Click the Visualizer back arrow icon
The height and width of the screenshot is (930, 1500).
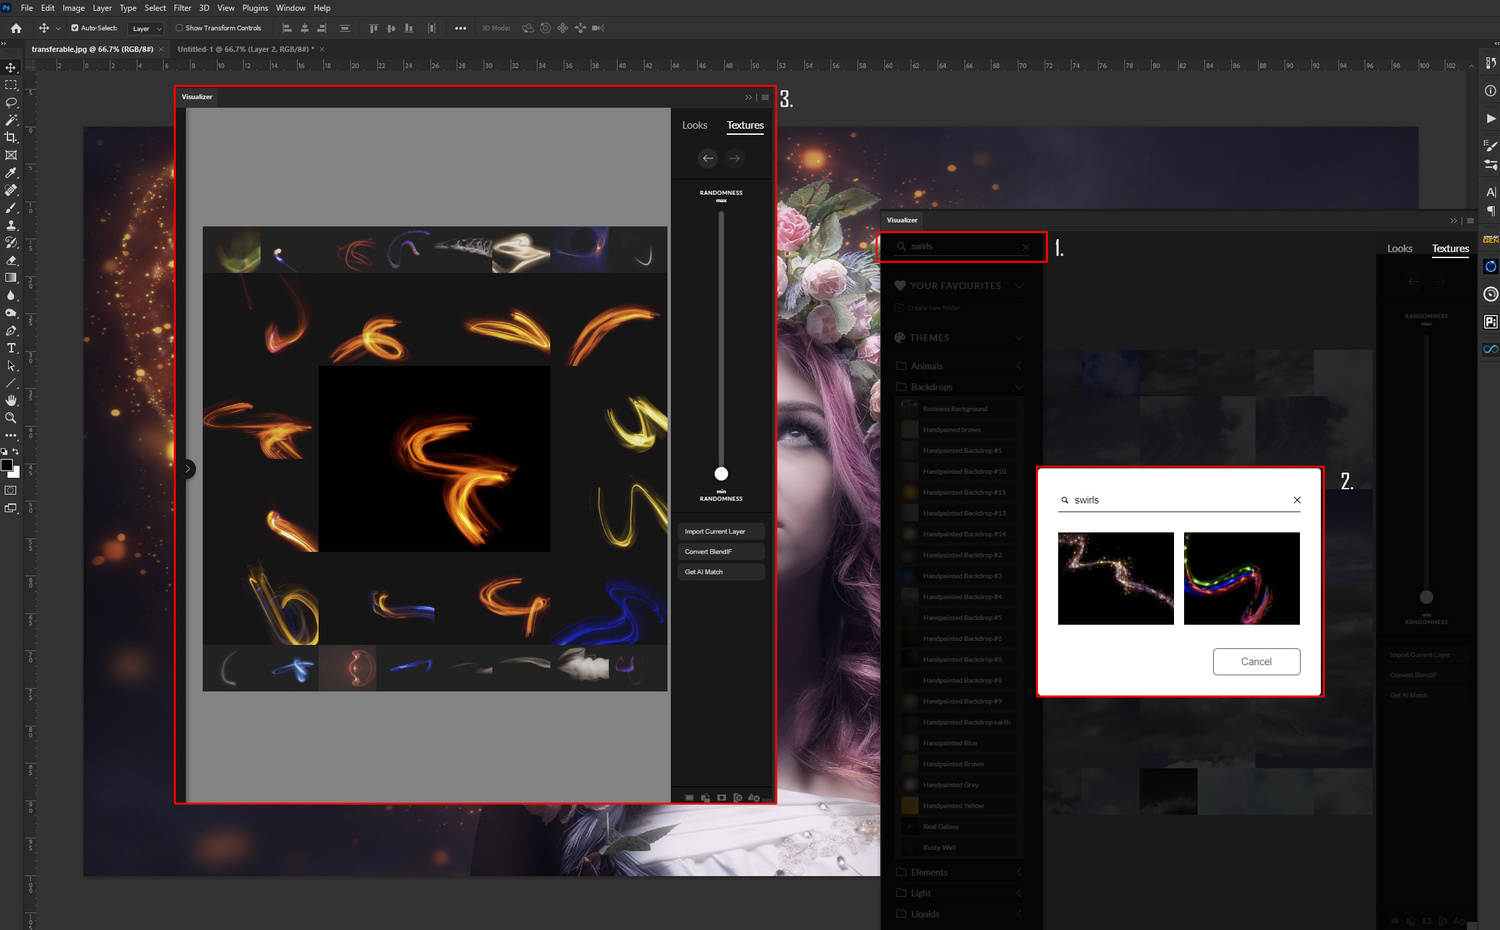[708, 158]
